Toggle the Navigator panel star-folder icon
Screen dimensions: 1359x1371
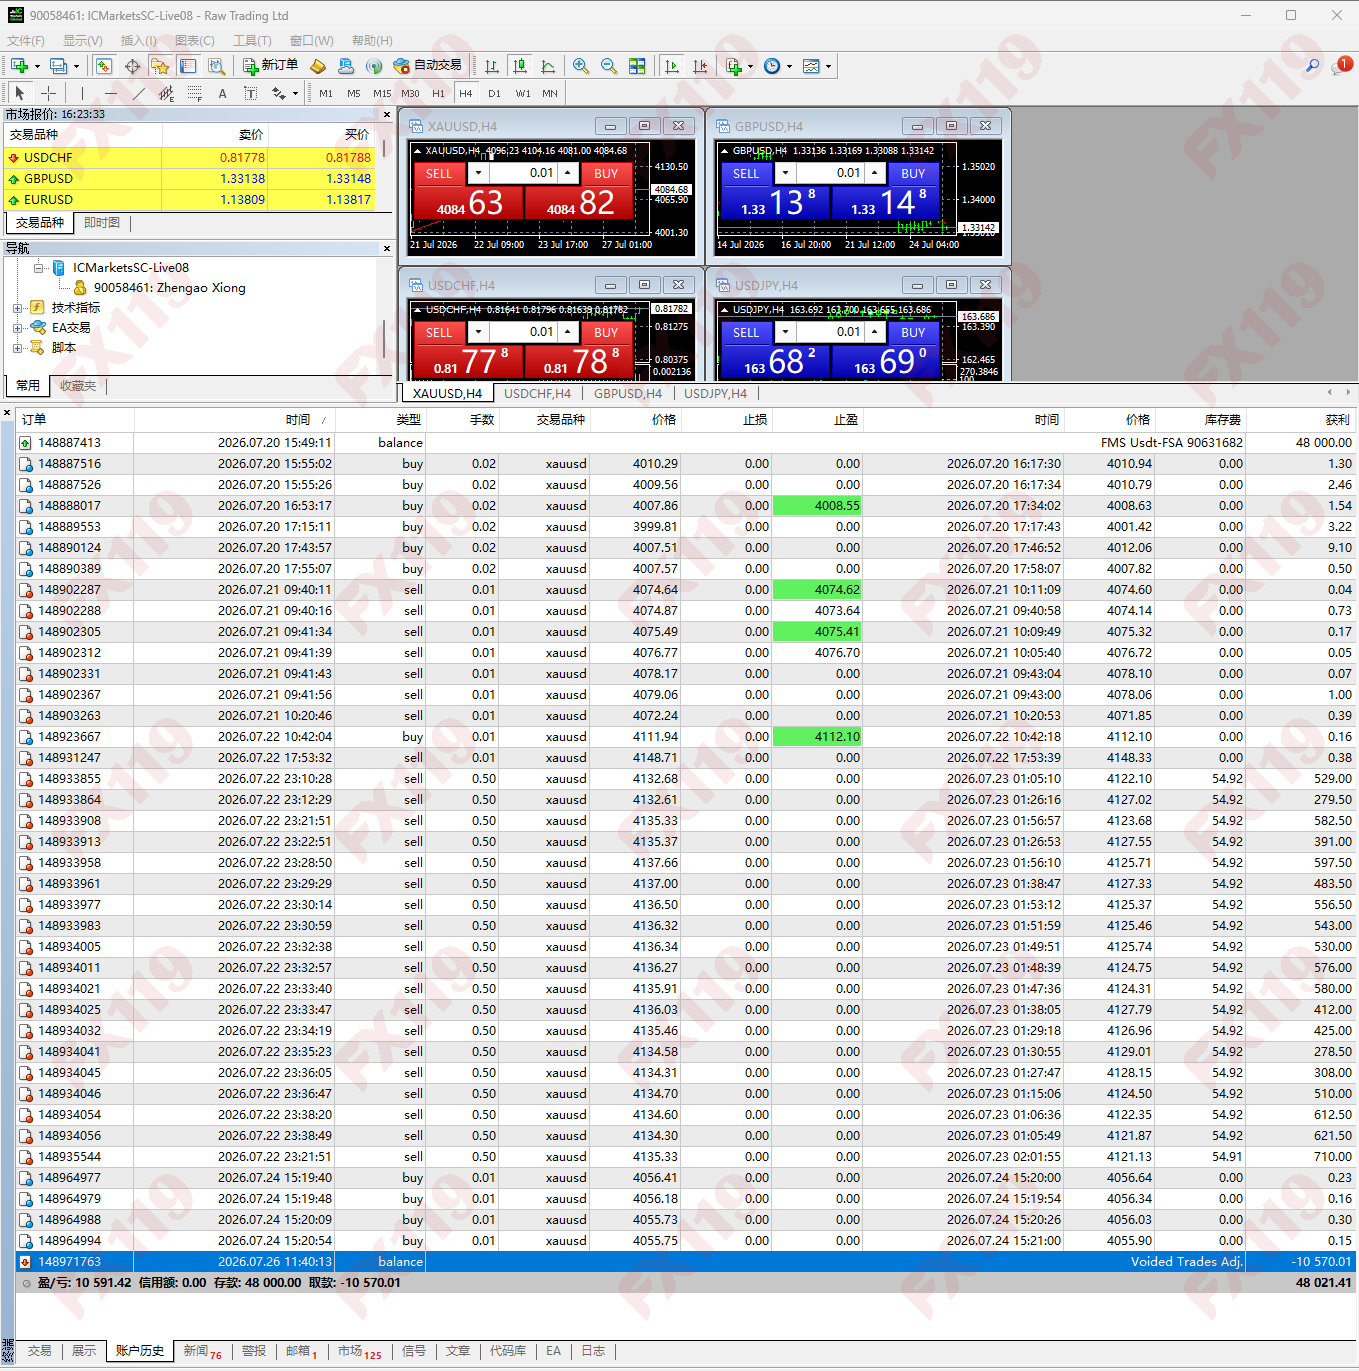[x=160, y=66]
